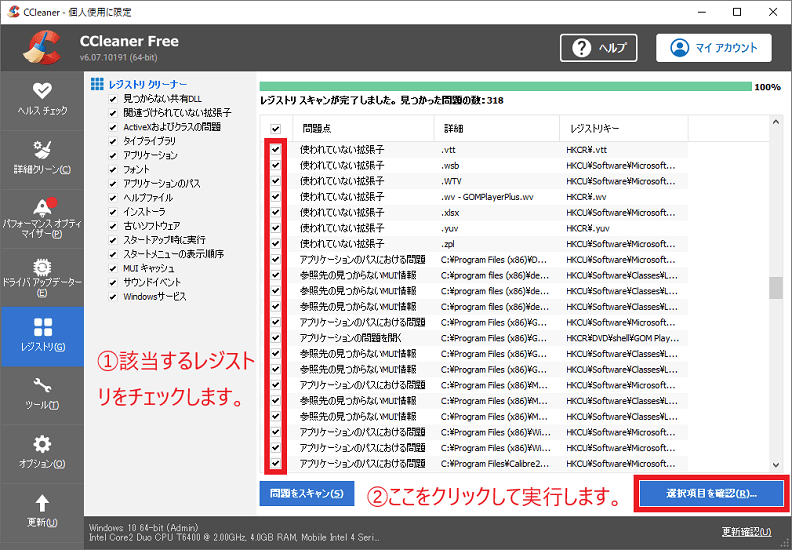
Task: Sort by レジストリキー column header
Action: pyautogui.click(x=624, y=129)
